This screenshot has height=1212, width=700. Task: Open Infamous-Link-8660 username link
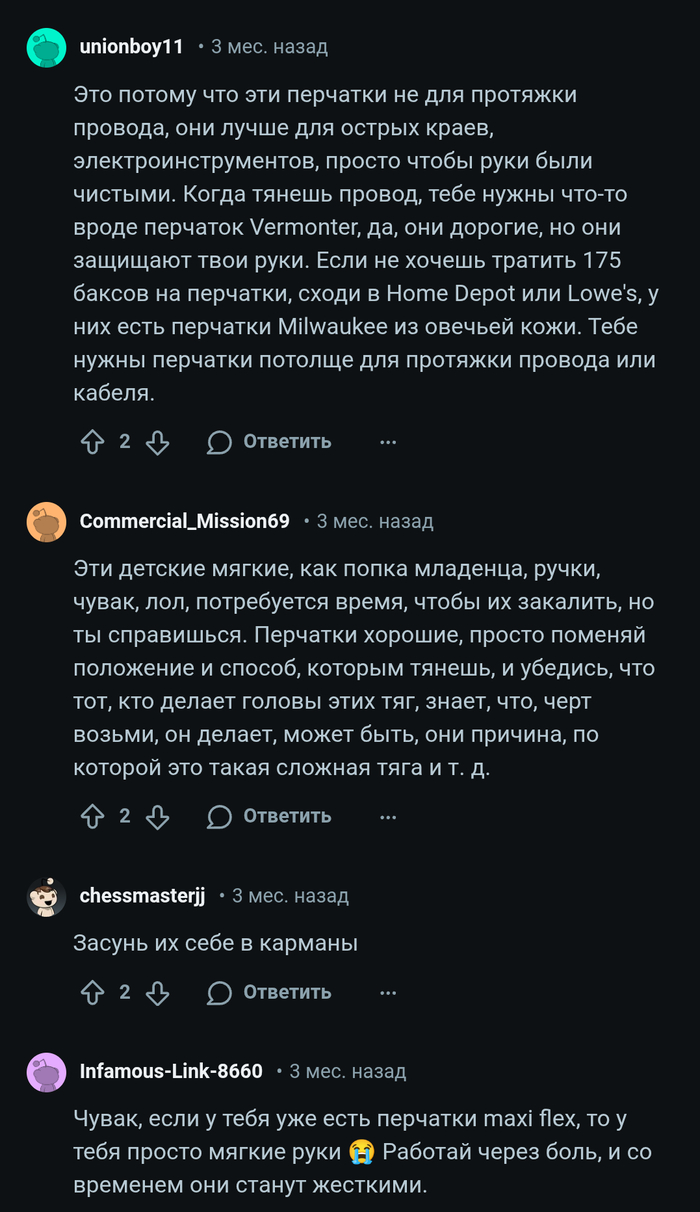pyautogui.click(x=171, y=1072)
